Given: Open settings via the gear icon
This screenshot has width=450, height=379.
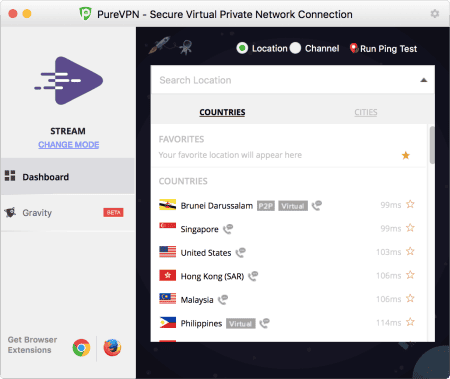Looking at the screenshot, I should tap(435, 14).
